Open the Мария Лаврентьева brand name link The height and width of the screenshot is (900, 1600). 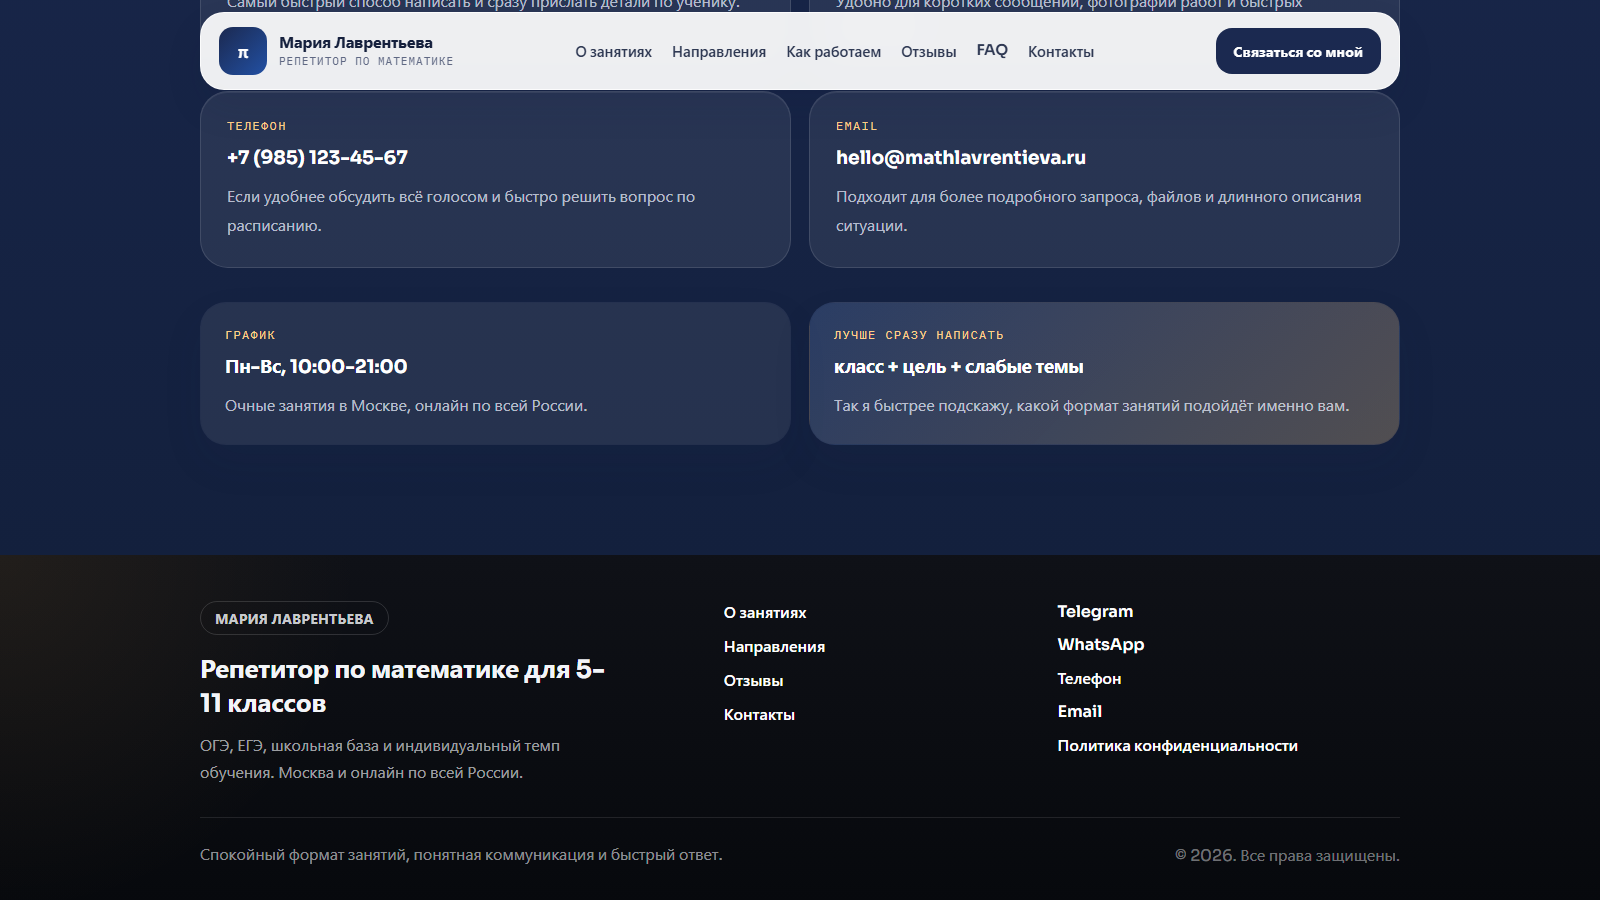[x=356, y=43]
